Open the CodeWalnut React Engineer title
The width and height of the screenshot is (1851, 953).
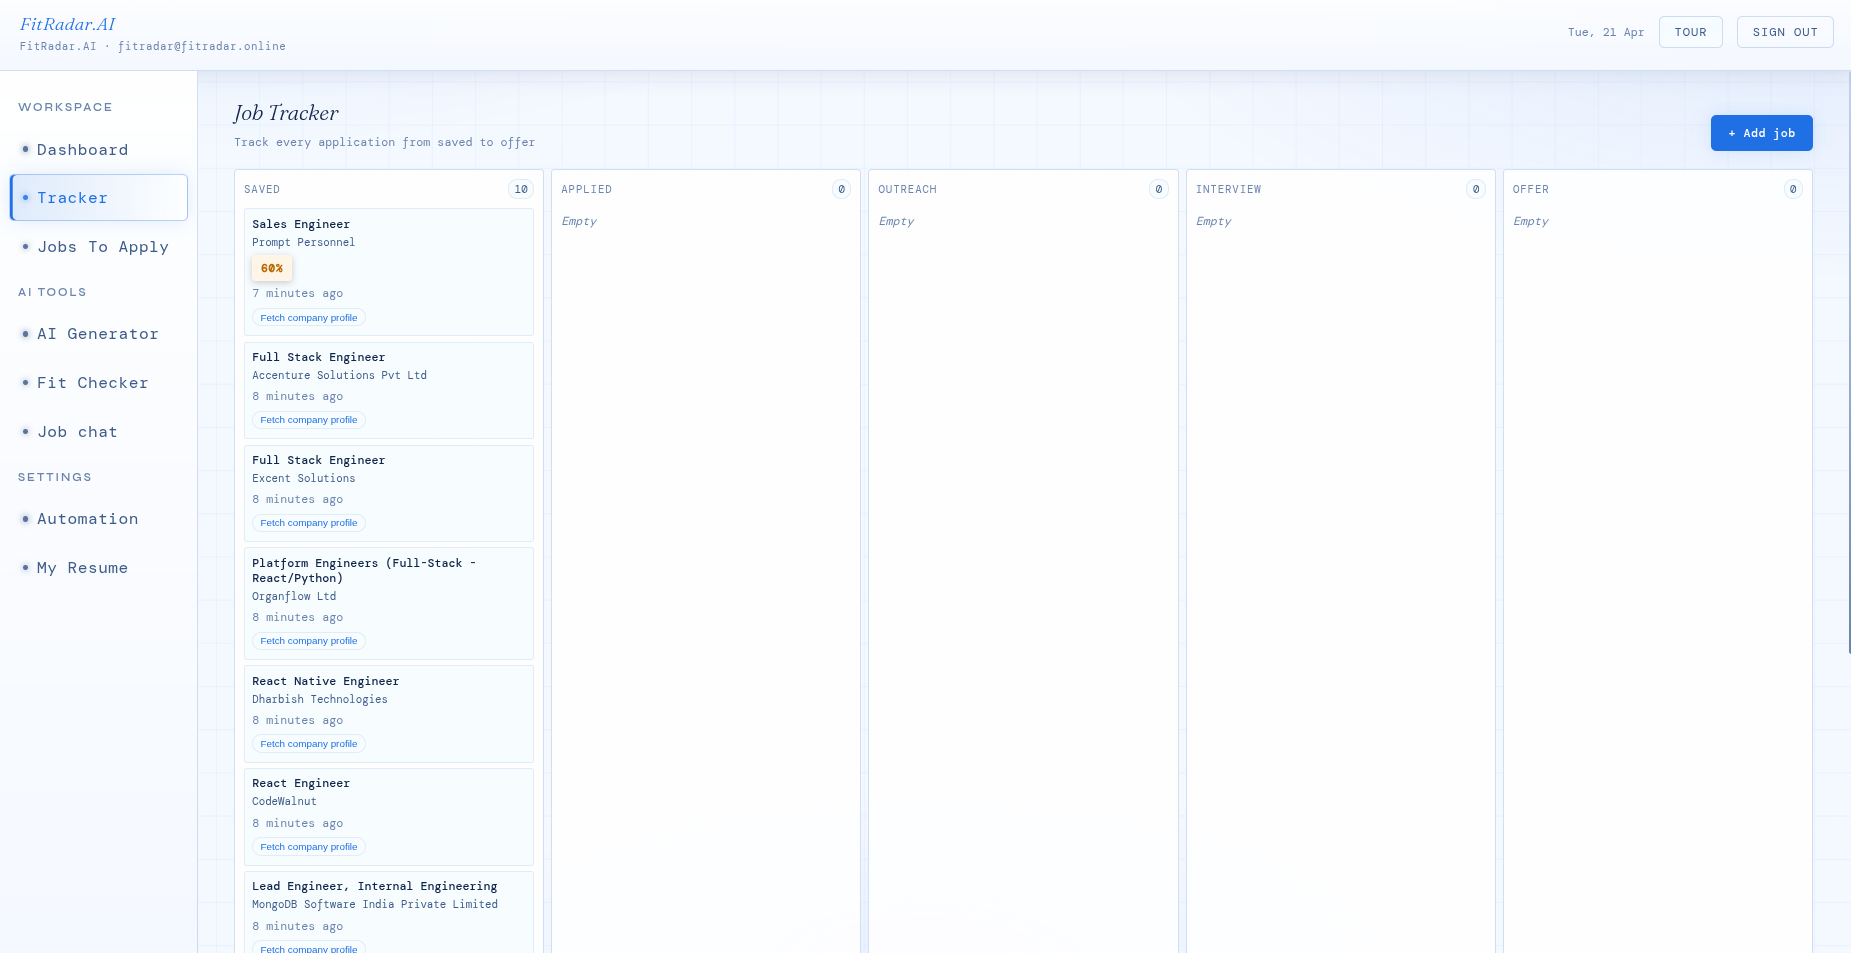tap(301, 783)
